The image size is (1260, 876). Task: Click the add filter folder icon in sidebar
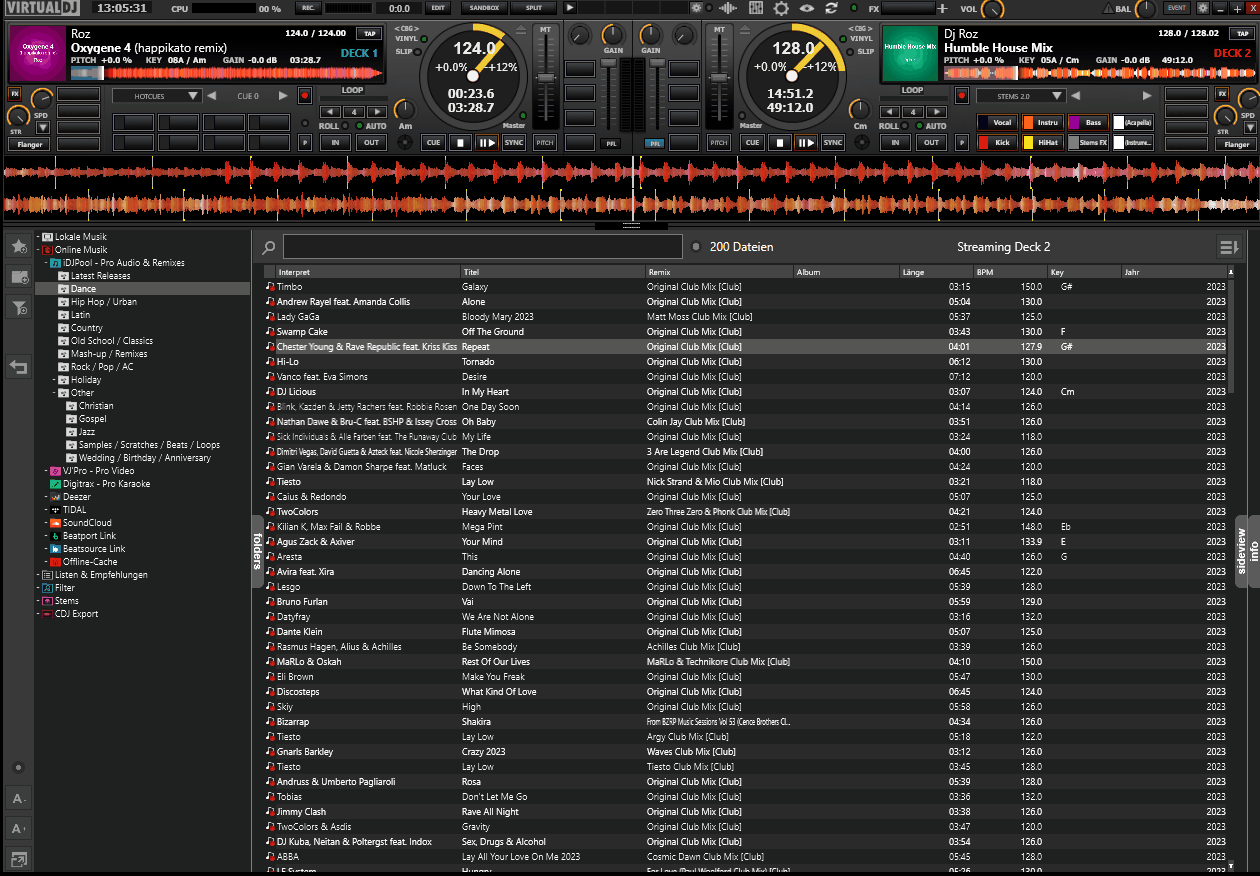tap(19, 308)
